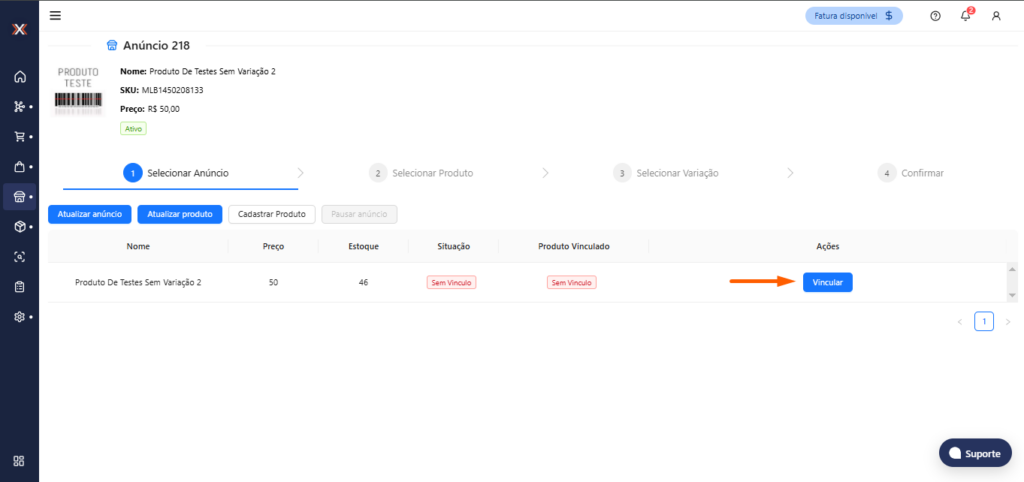Open the grid apps icon at sidebar bottom
1024x482 pixels.
coord(19,461)
